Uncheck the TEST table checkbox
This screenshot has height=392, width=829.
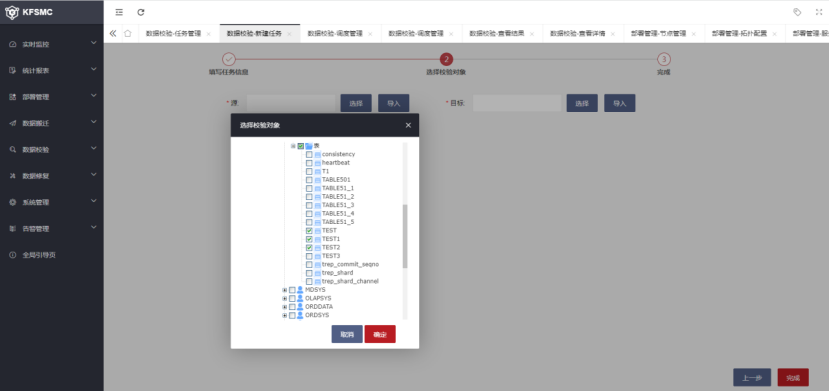pos(309,231)
